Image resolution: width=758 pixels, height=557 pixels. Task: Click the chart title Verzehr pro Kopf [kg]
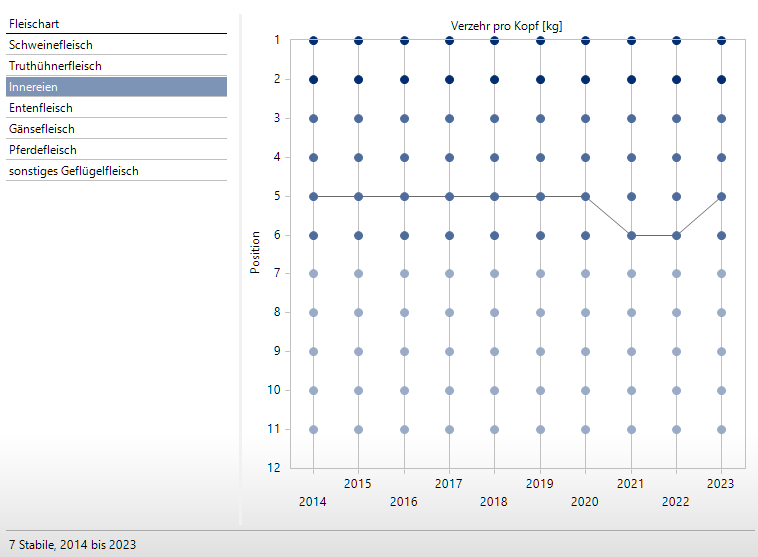pos(506,26)
